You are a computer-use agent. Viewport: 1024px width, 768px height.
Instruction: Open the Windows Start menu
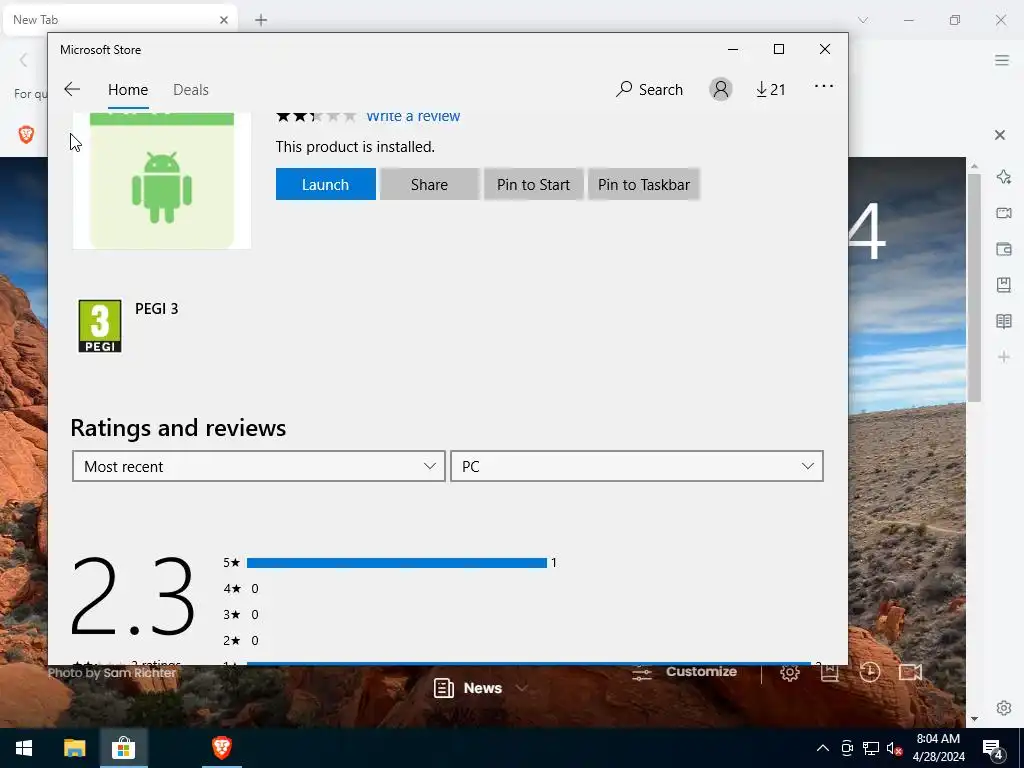[x=24, y=748]
